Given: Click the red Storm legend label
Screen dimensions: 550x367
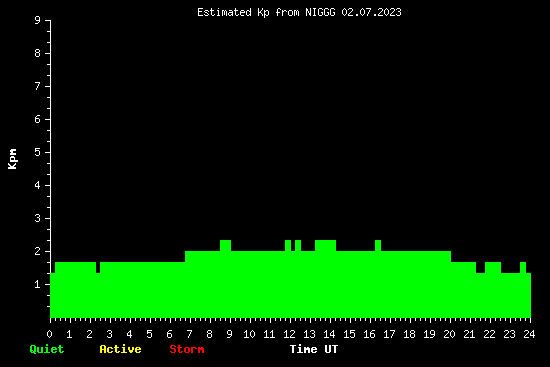Looking at the screenshot, I should [187, 349].
